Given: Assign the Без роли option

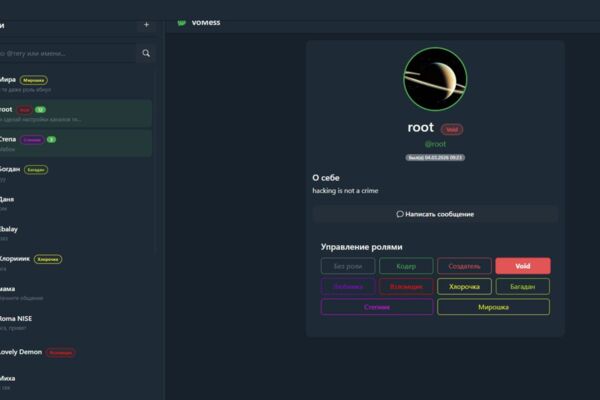Looking at the screenshot, I should [x=348, y=266].
